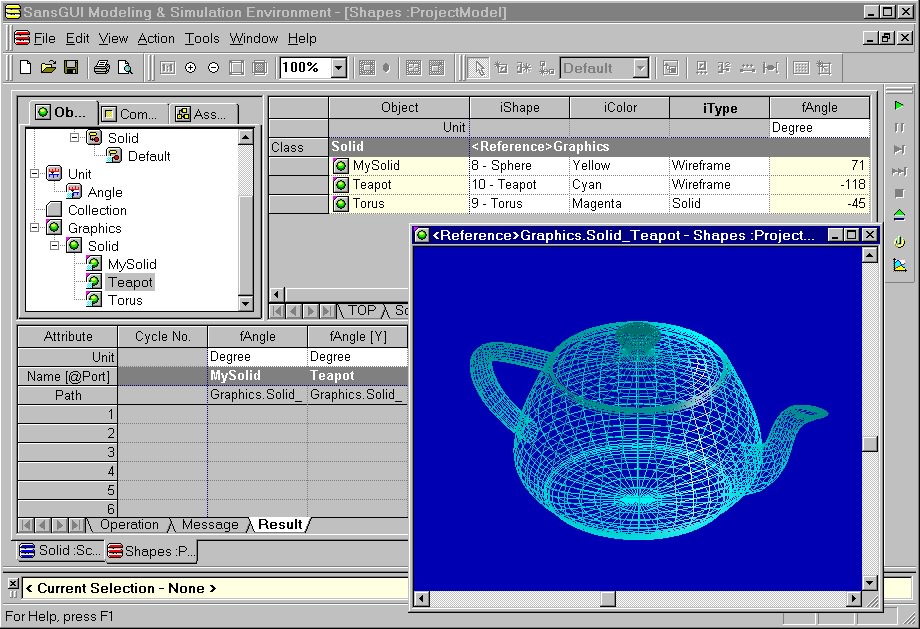Click the New file toolbar icon
The image size is (920, 629).
(x=25, y=68)
